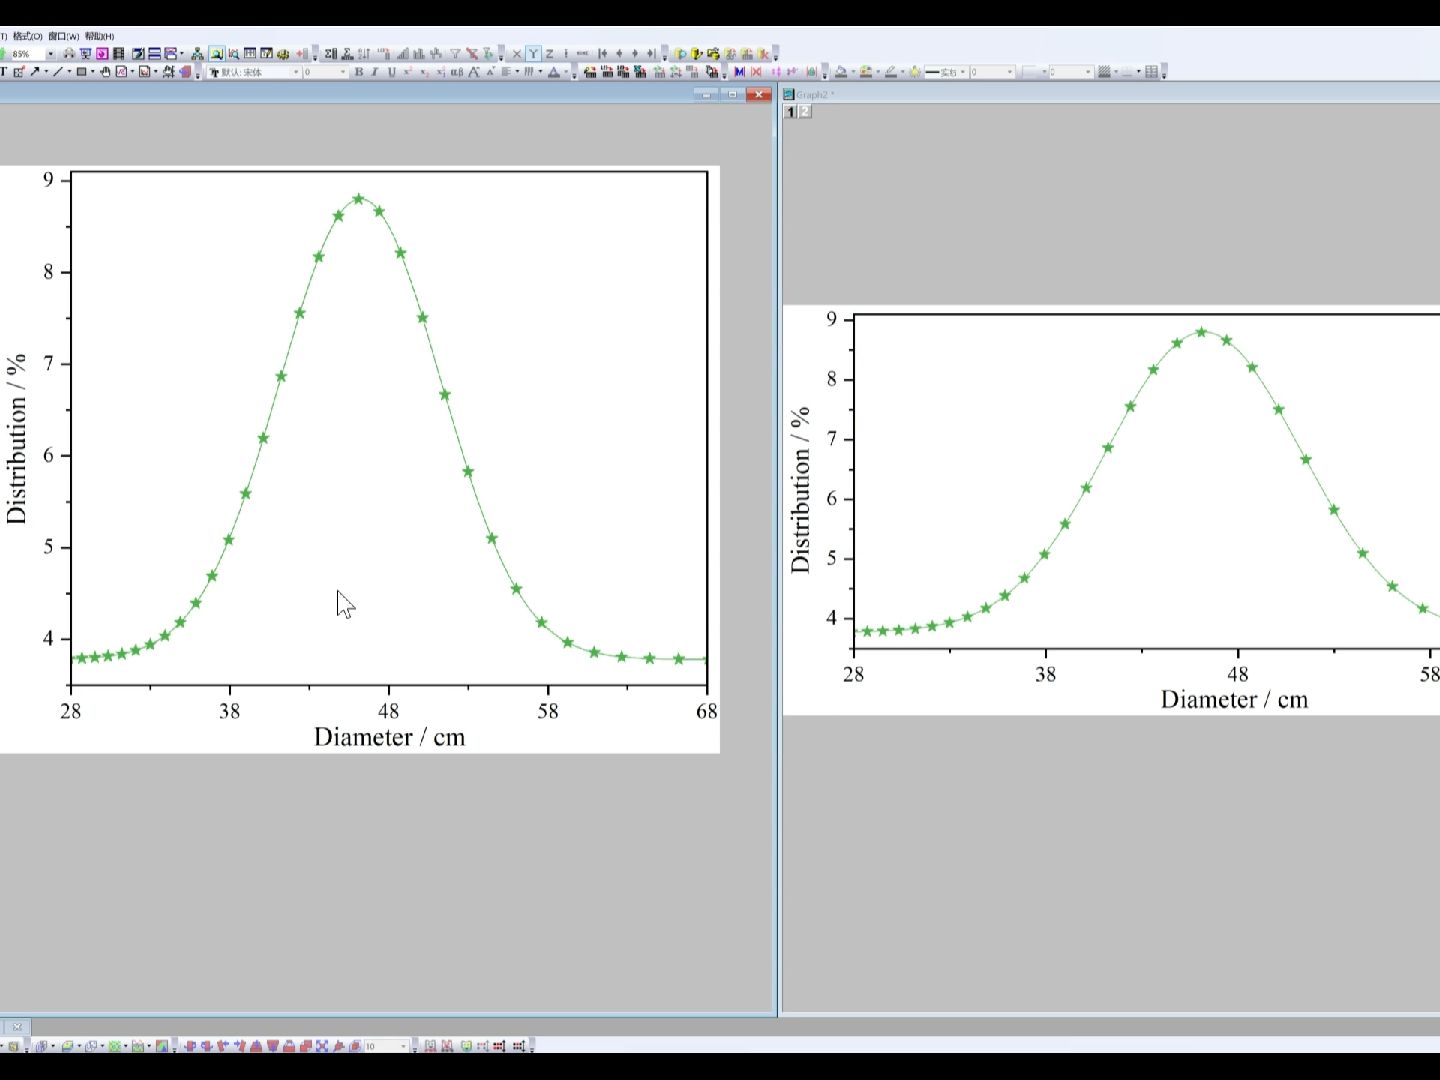Image resolution: width=1440 pixels, height=1080 pixels.
Task: Activate layer 1 button in Graph2
Action: [x=790, y=111]
